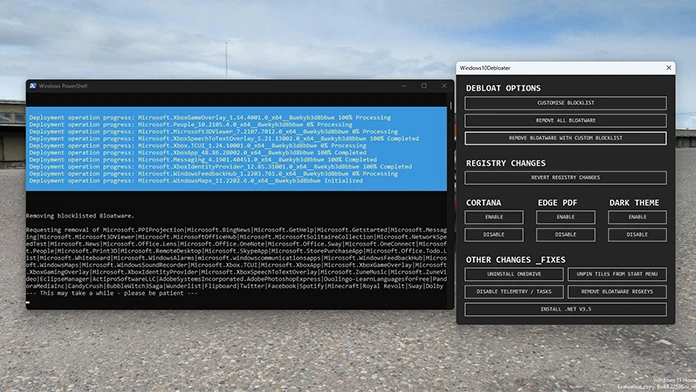
Task: Click Revert Registry Changes button
Action: (x=566, y=178)
